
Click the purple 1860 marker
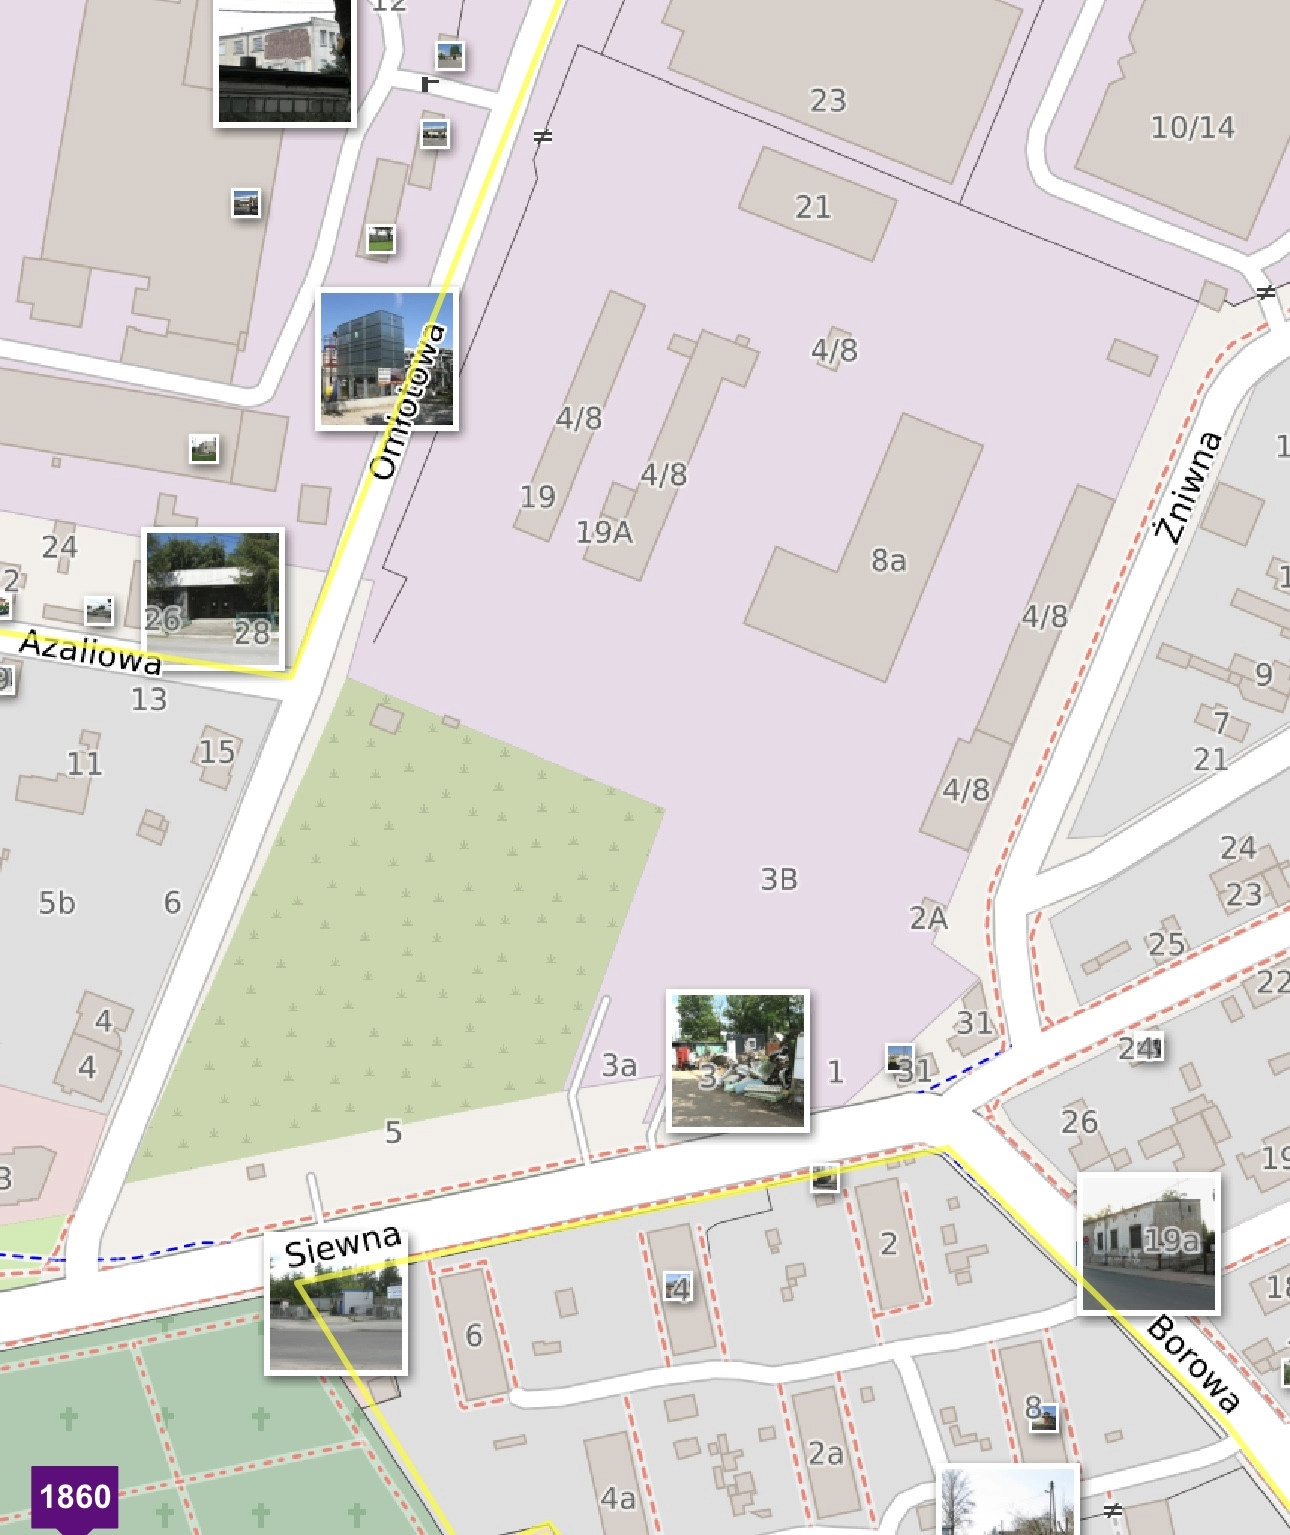pyautogui.click(x=75, y=1496)
